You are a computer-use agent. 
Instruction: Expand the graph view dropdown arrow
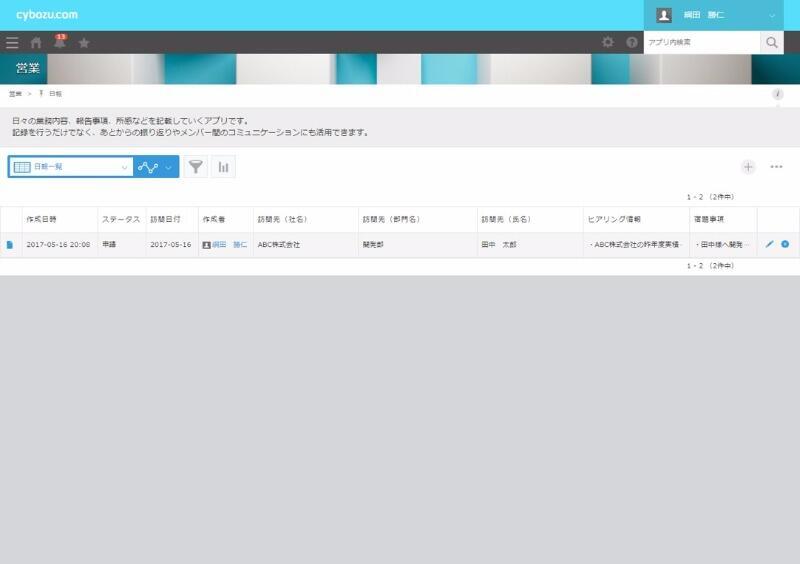[x=168, y=167]
